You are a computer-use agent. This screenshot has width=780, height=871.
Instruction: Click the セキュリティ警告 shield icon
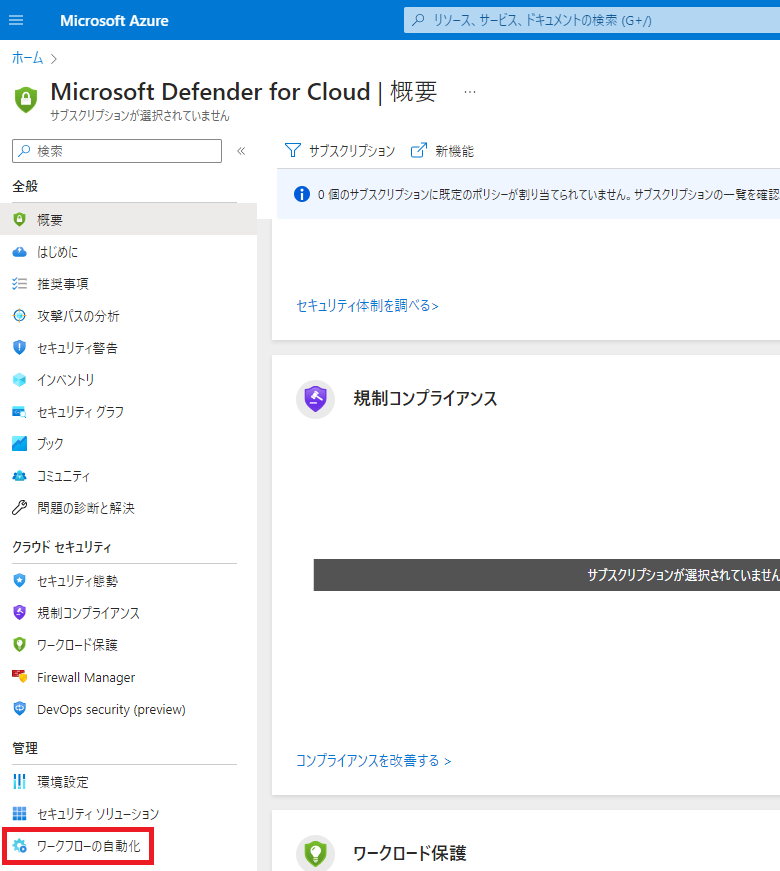point(19,348)
